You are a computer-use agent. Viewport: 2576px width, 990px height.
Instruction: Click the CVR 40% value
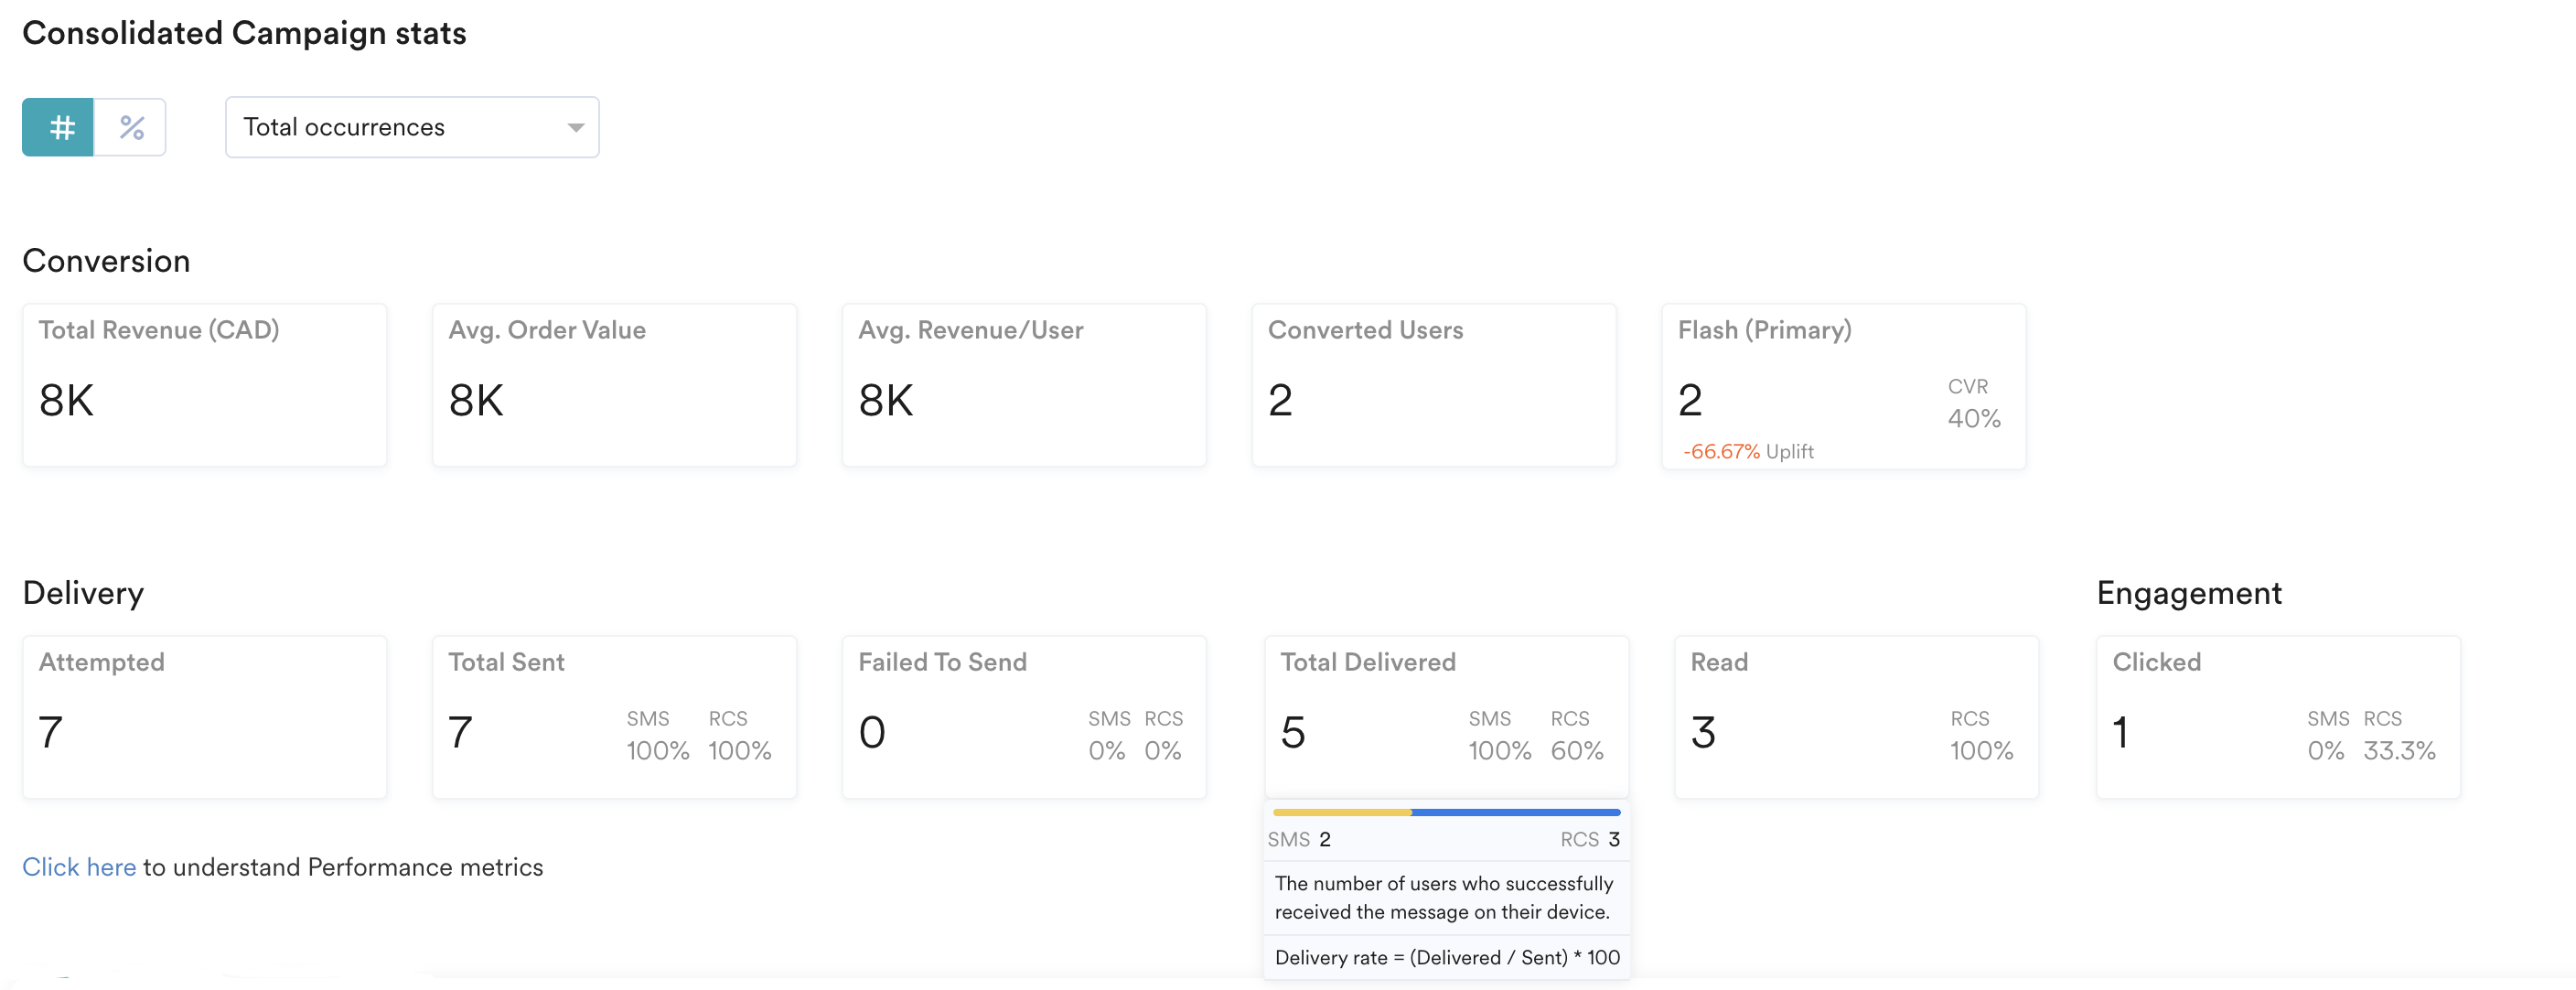click(1973, 418)
